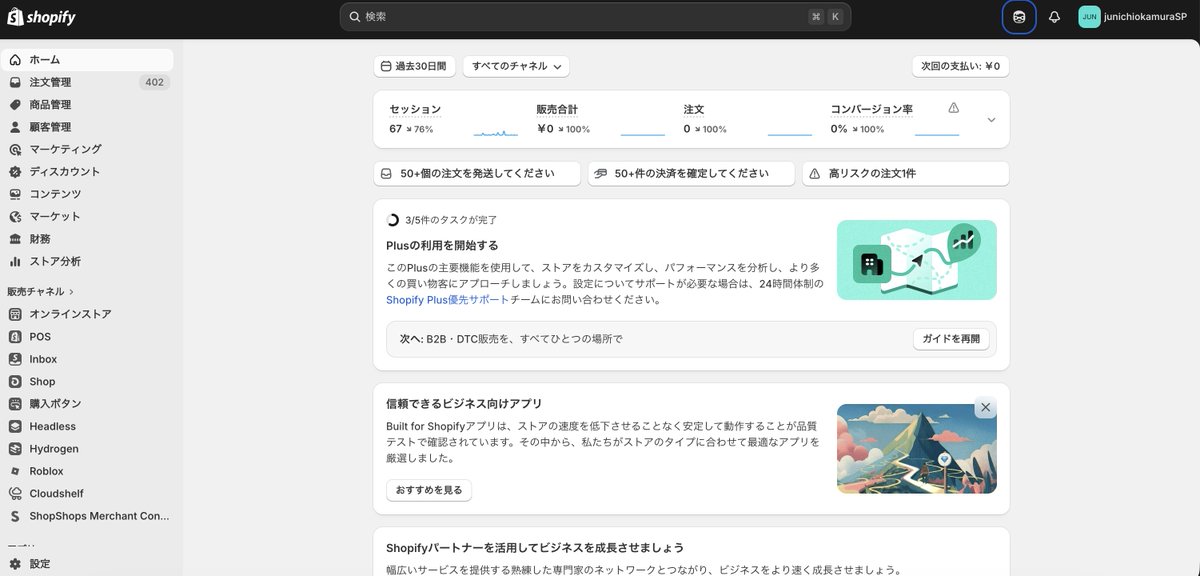Click the 3/5件のタスクが完了 progress ring
1200x576 pixels.
393,220
